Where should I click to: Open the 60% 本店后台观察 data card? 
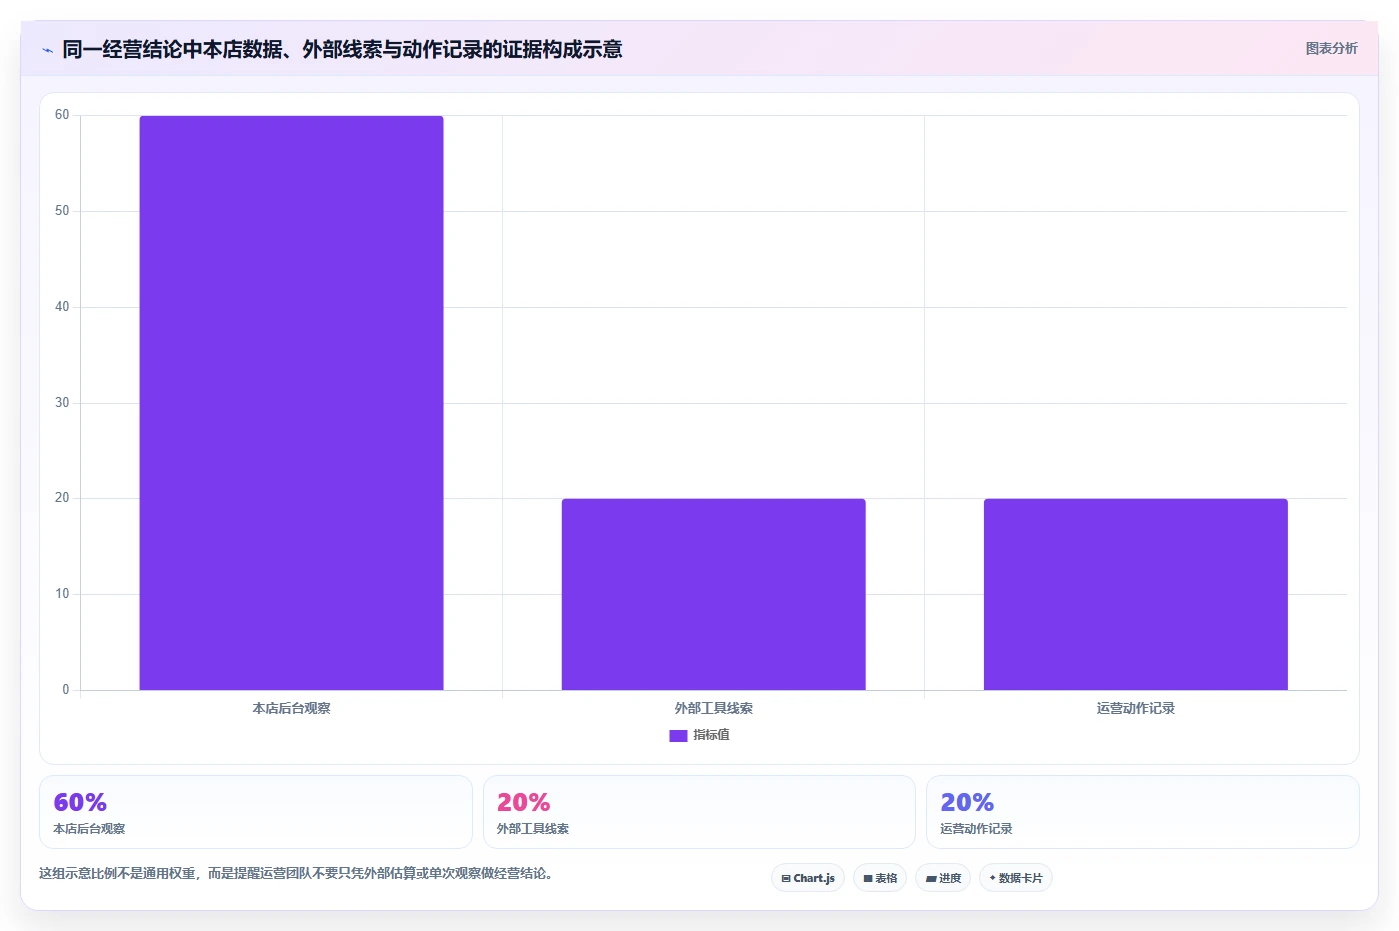click(x=255, y=812)
